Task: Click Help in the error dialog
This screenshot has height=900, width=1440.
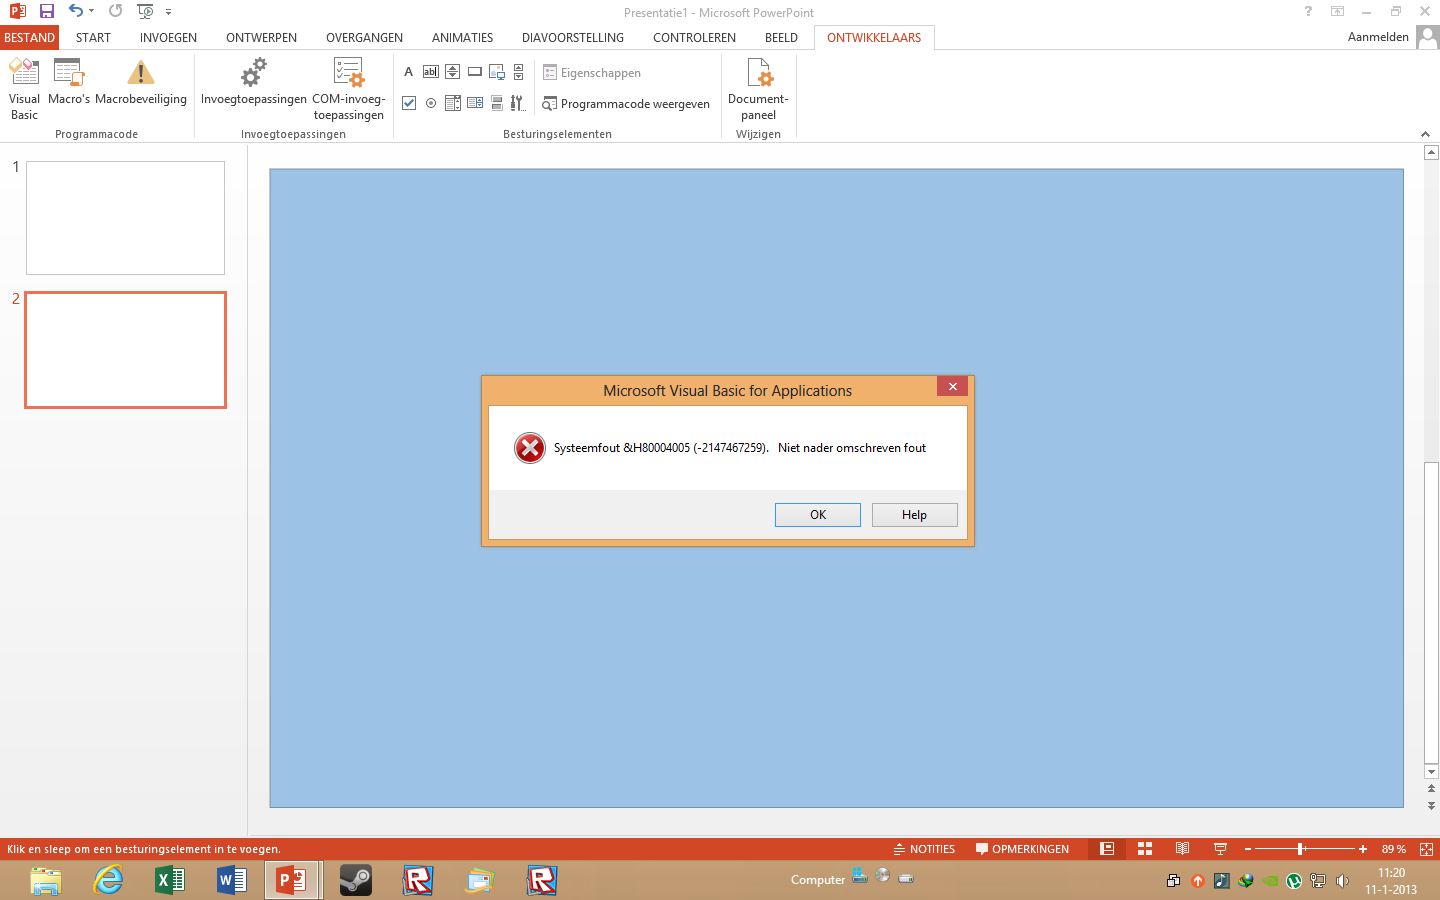Action: [914, 515]
